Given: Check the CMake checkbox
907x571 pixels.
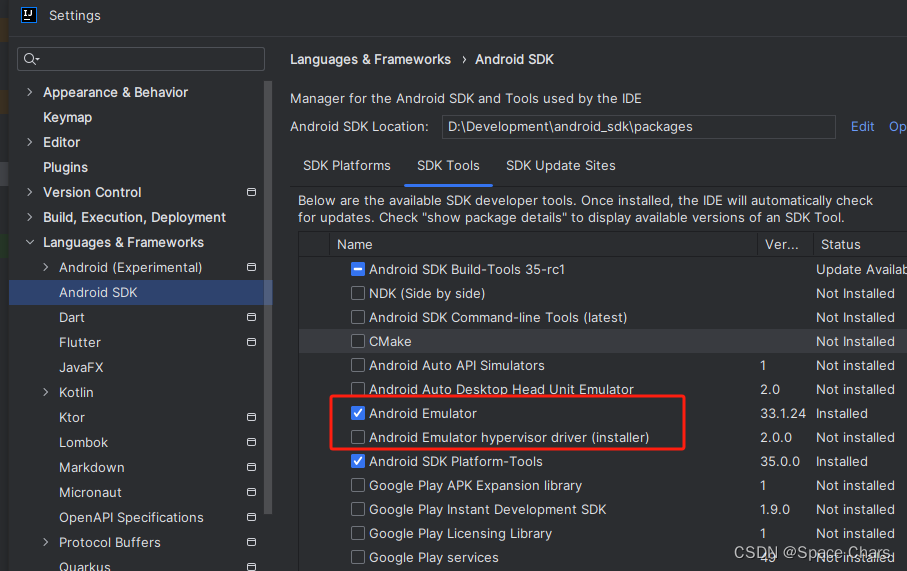Looking at the screenshot, I should 357,341.
